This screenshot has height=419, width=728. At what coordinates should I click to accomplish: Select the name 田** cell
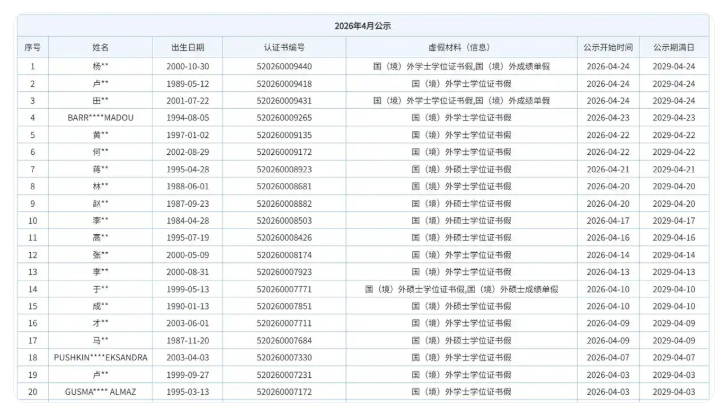(100, 100)
